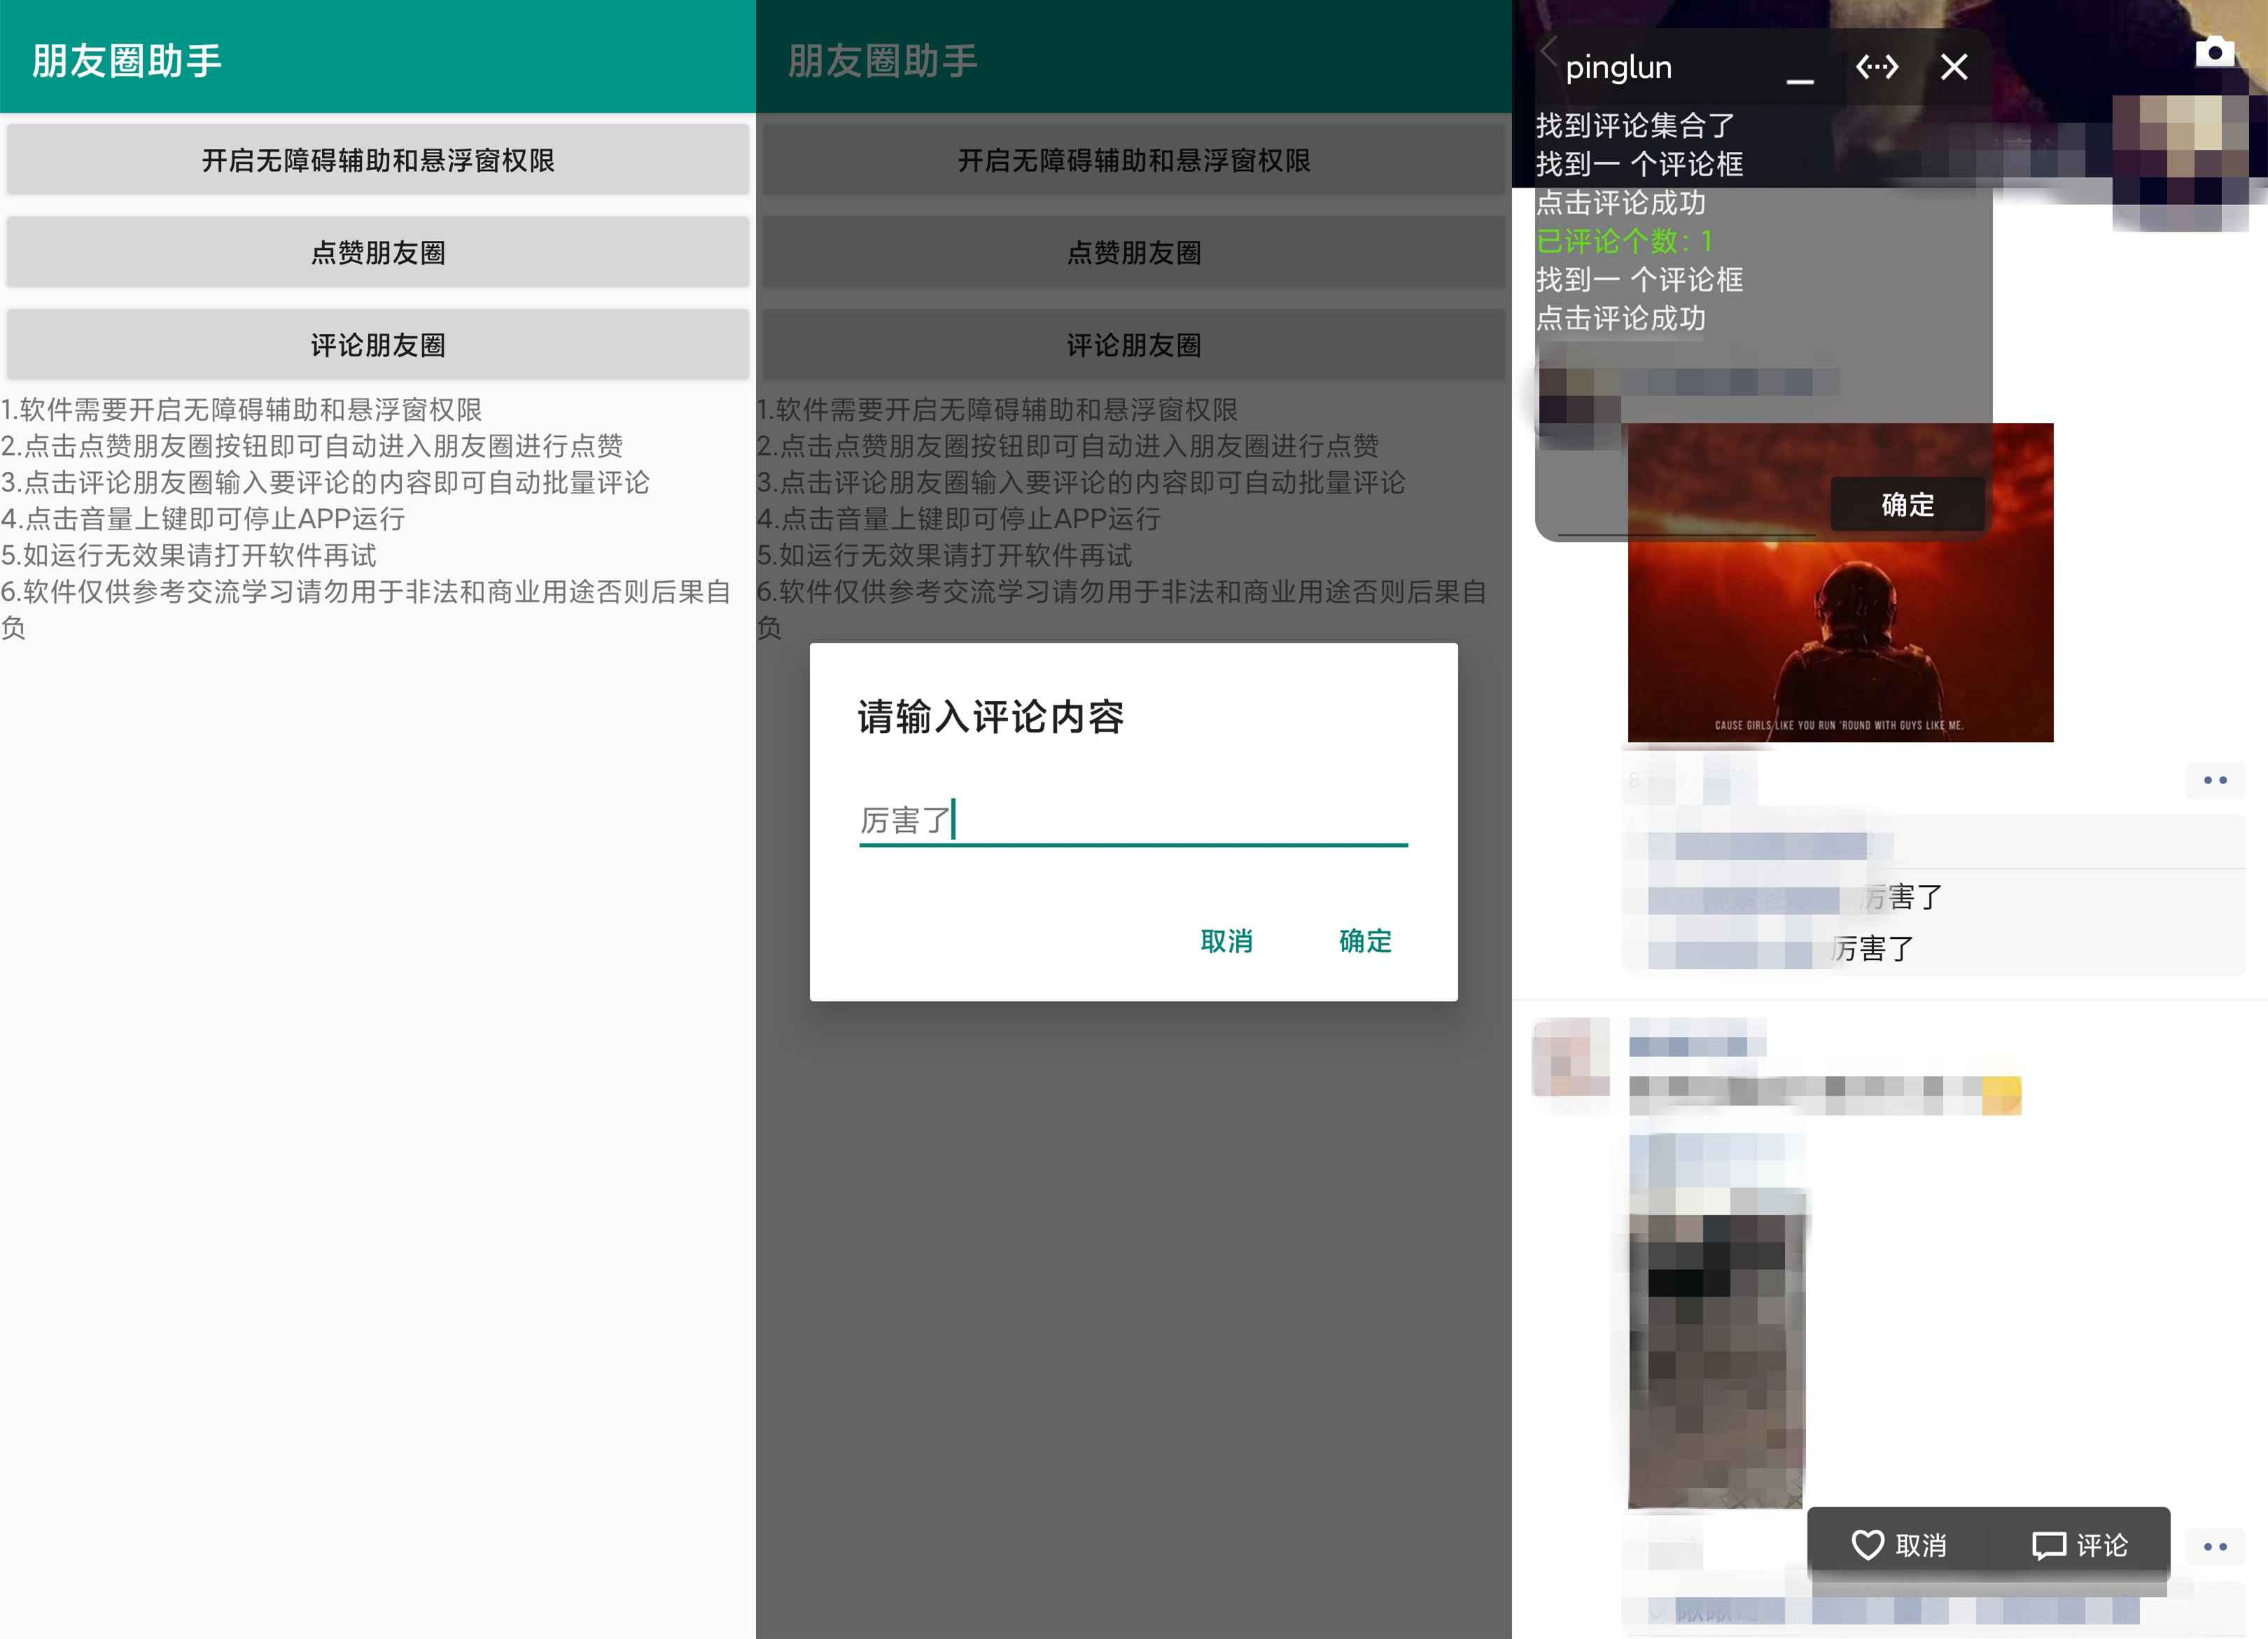Viewport: 2268px width, 1639px height.
Task: Click 确定 in the comment dialog
Action: pos(1365,941)
